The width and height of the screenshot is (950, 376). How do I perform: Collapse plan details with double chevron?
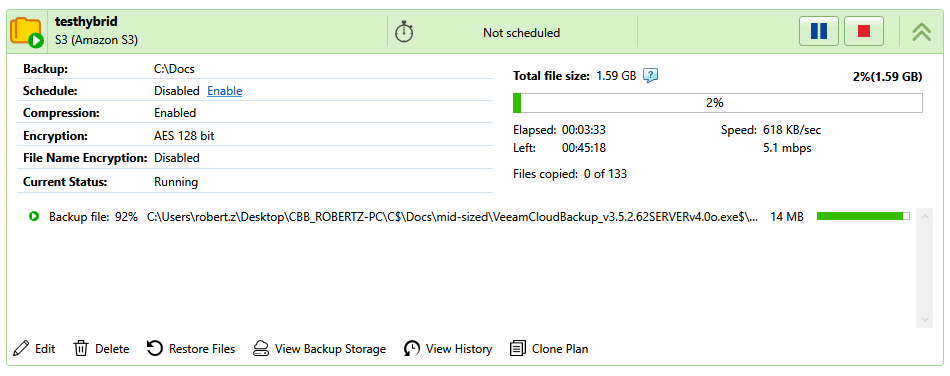point(922,31)
